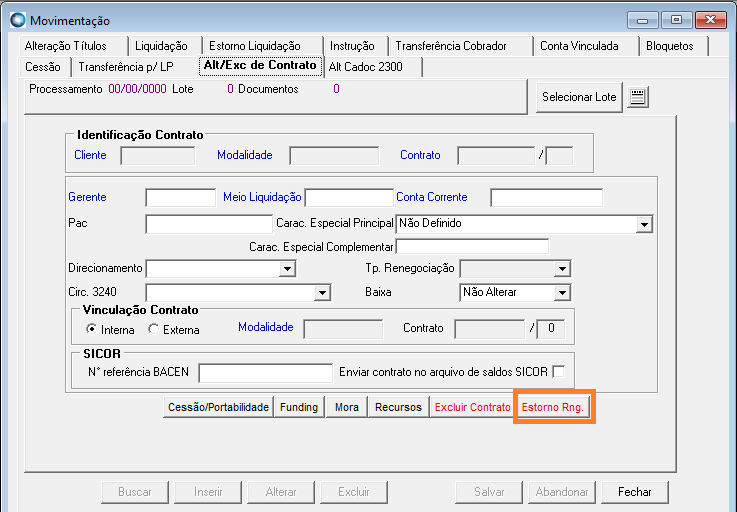Close the Movimentação window

click(710, 20)
